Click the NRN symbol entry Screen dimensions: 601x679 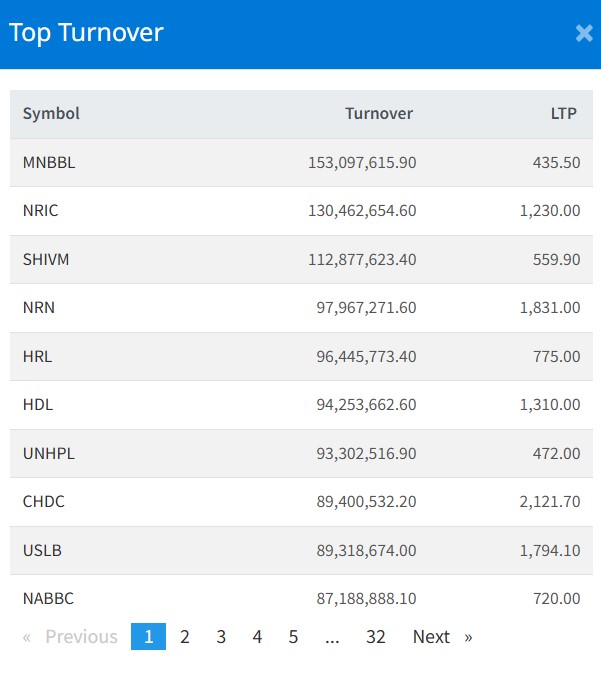pos(39,308)
